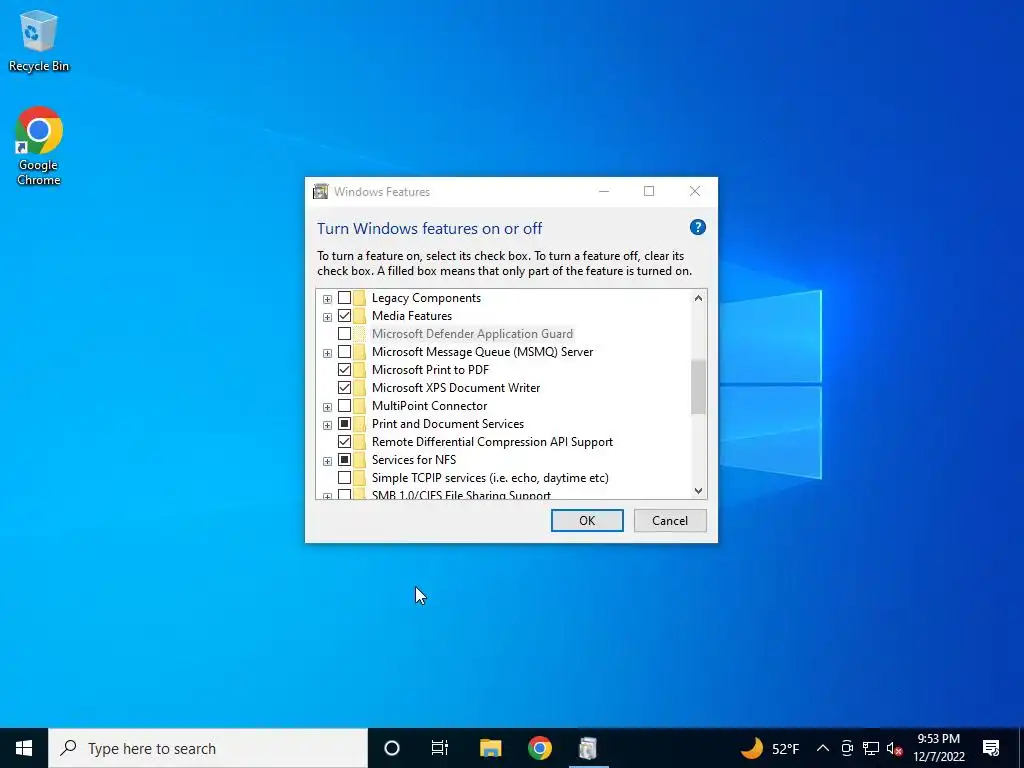Open the weather widget showing 52°F
Viewport: 1024px width, 768px height.
click(770, 748)
